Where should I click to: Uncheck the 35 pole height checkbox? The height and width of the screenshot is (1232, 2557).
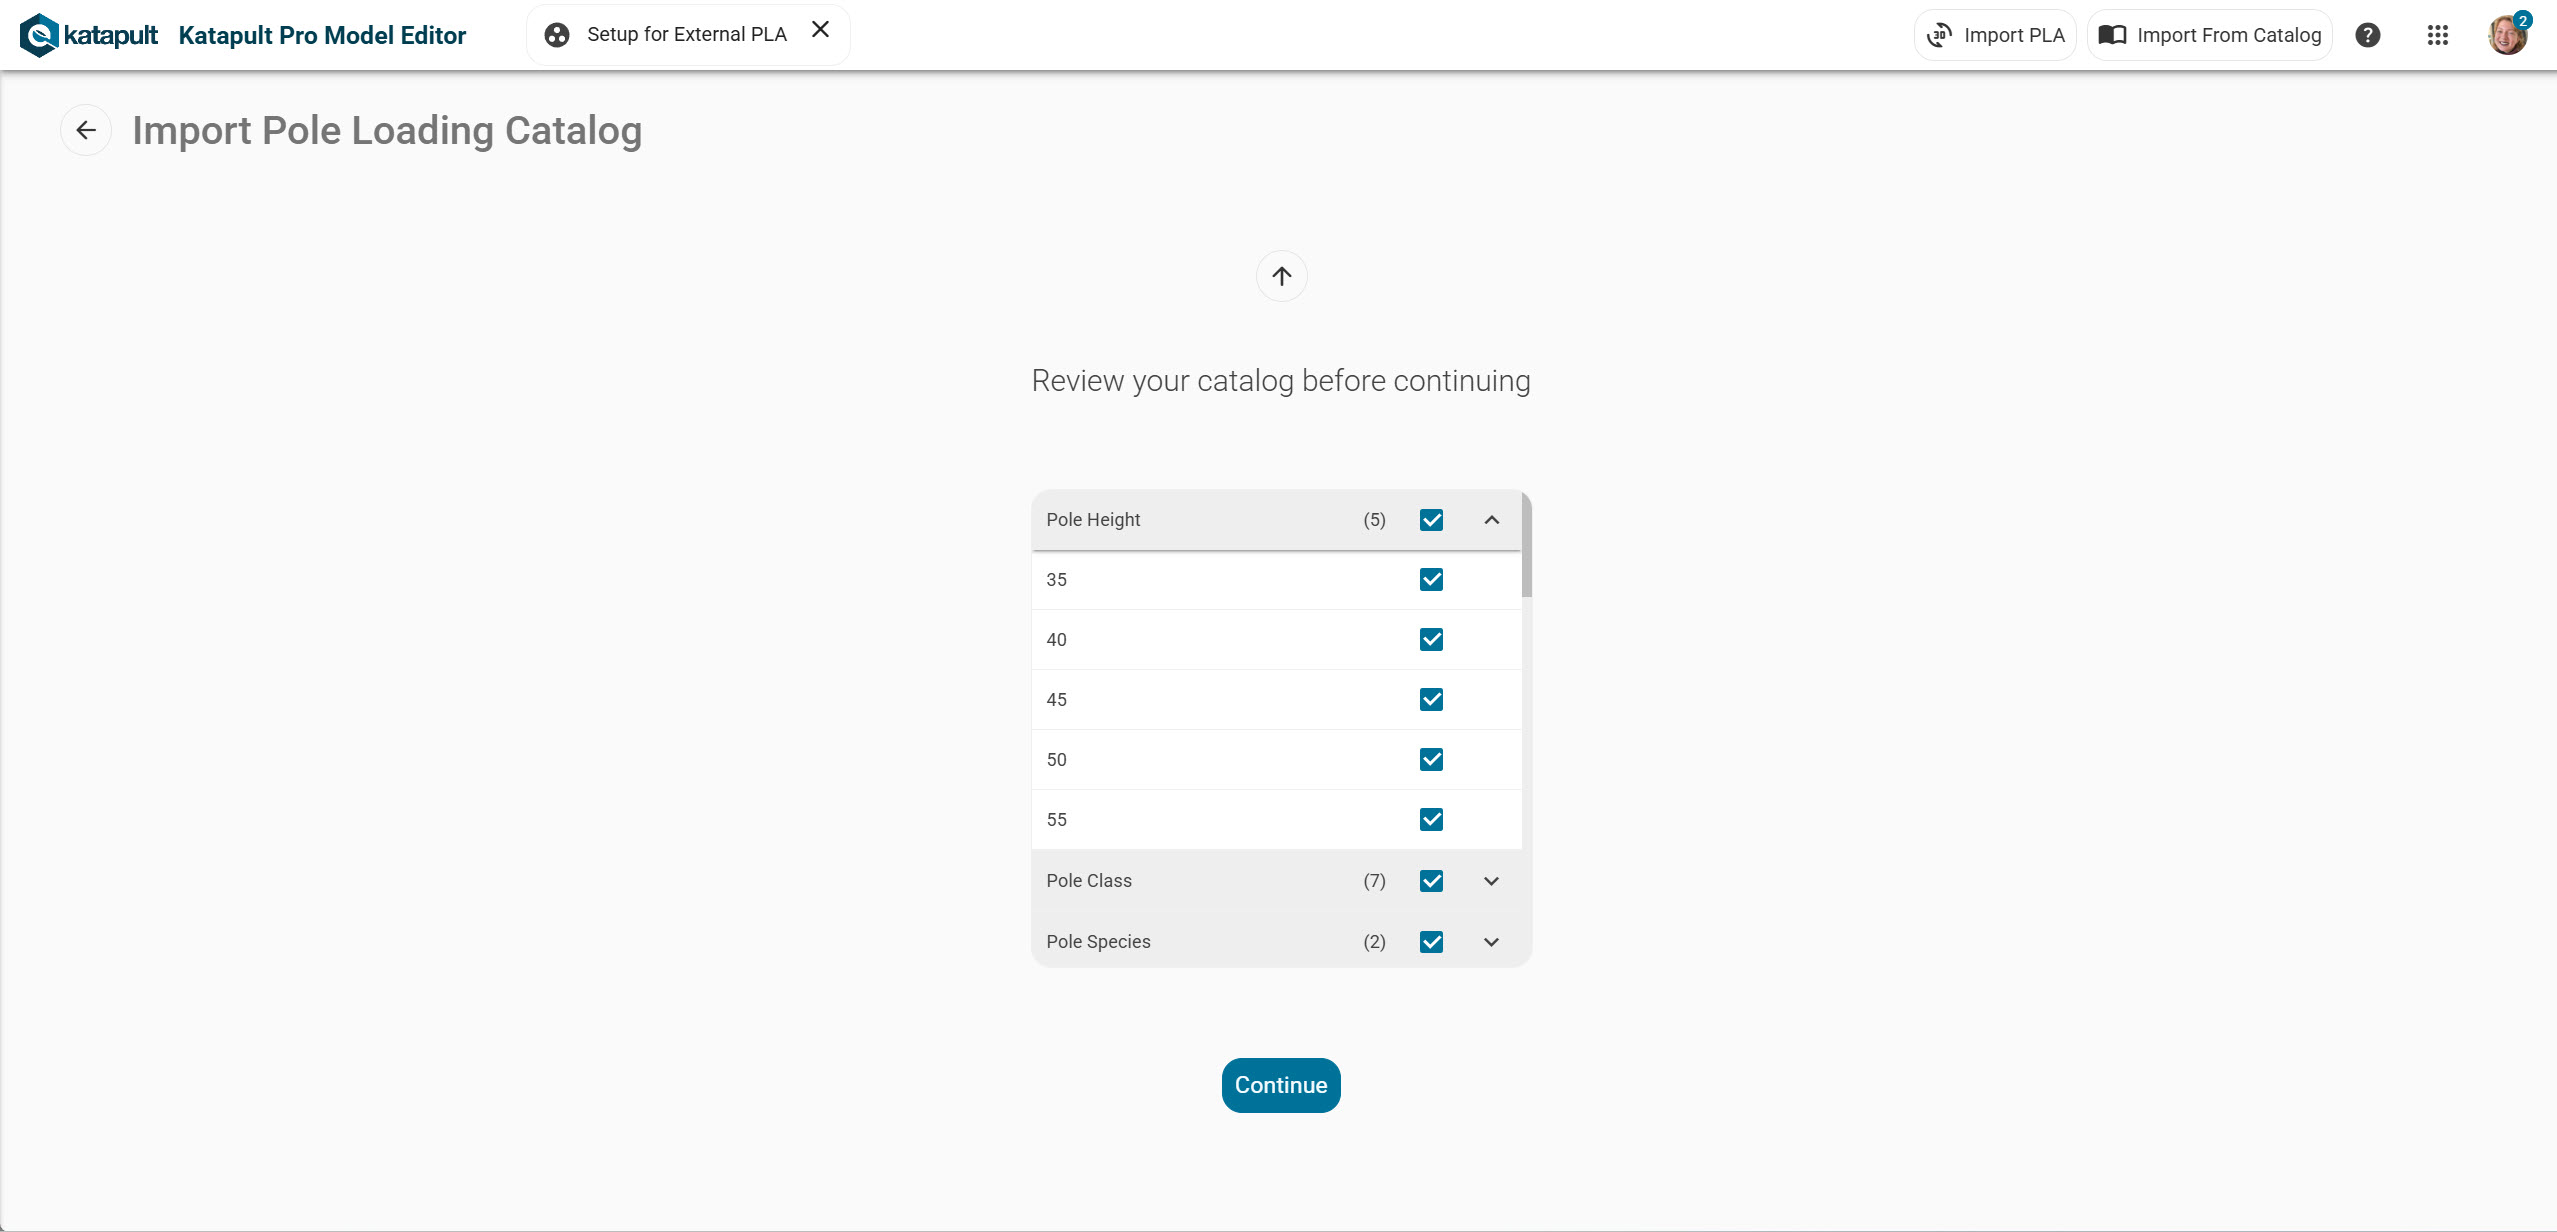(x=1431, y=580)
